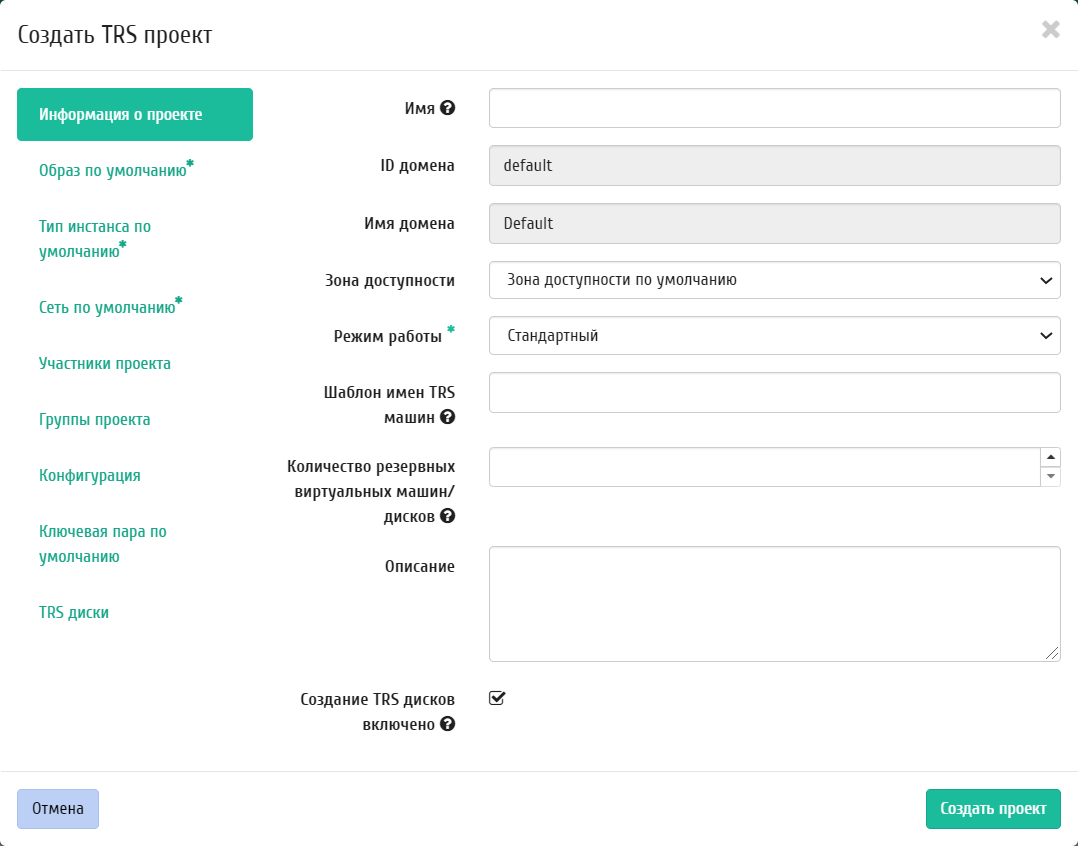Select Сеть по умолчанию tab
The image size is (1078, 846).
point(107,307)
